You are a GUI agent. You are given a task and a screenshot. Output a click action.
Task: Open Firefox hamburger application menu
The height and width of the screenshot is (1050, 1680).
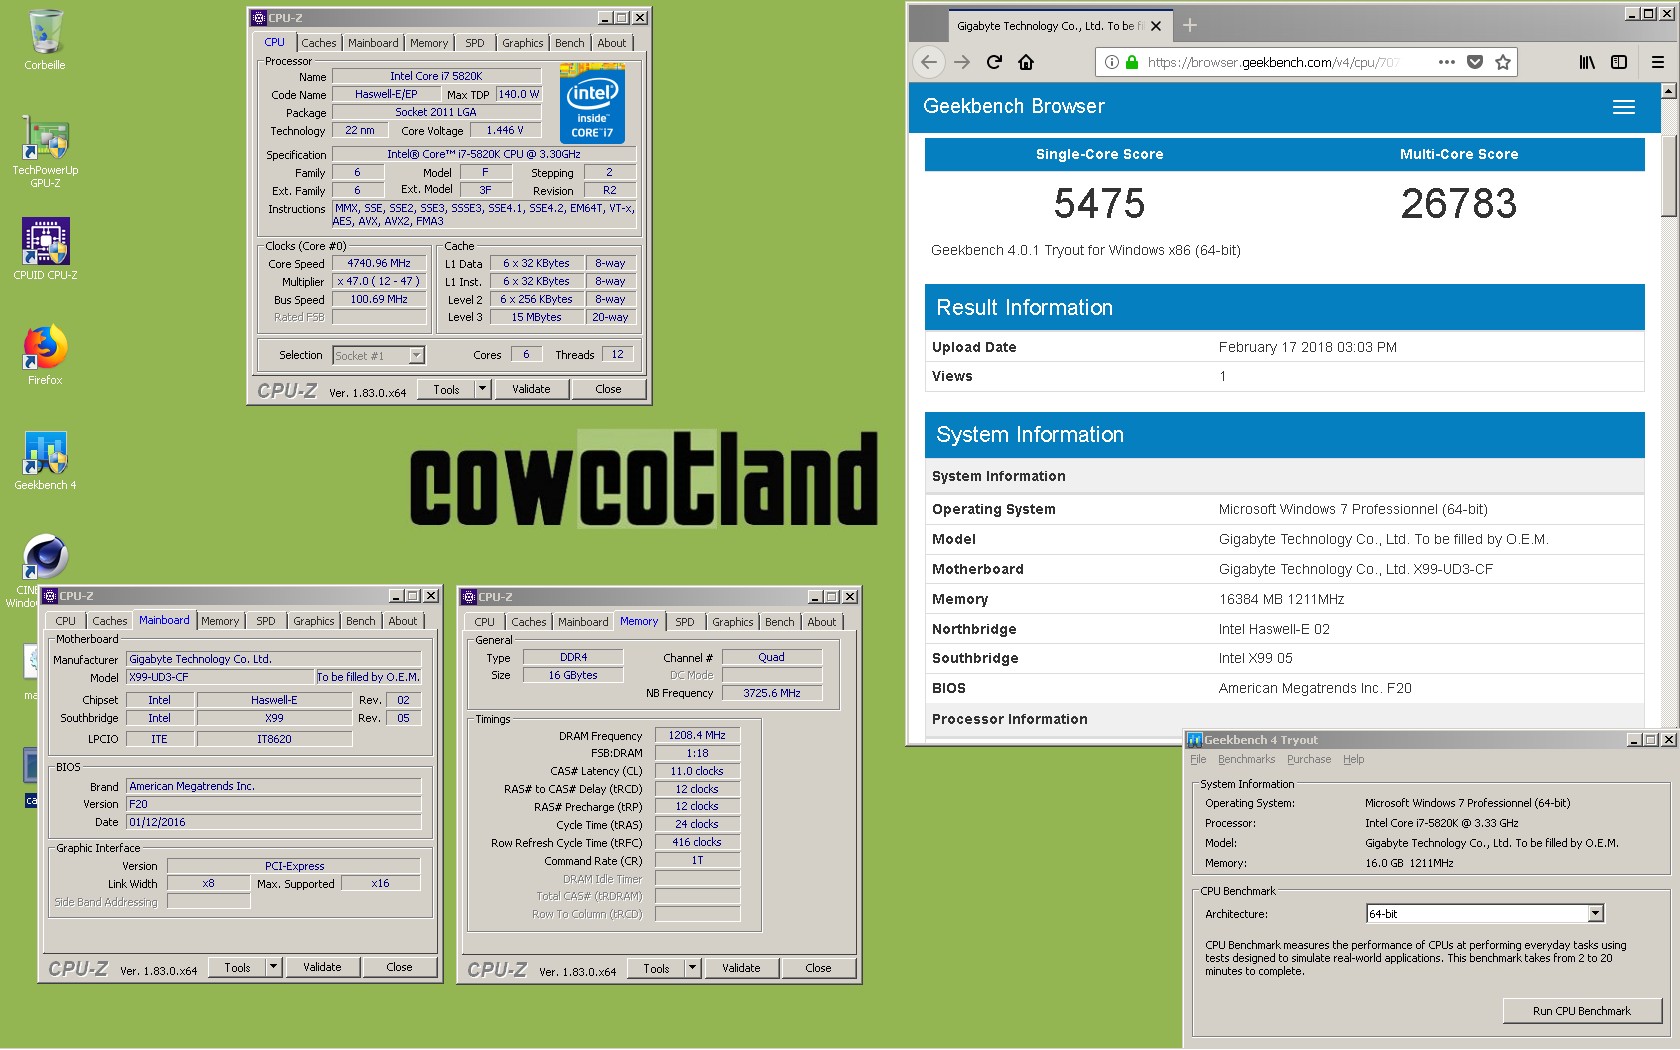tap(1658, 62)
